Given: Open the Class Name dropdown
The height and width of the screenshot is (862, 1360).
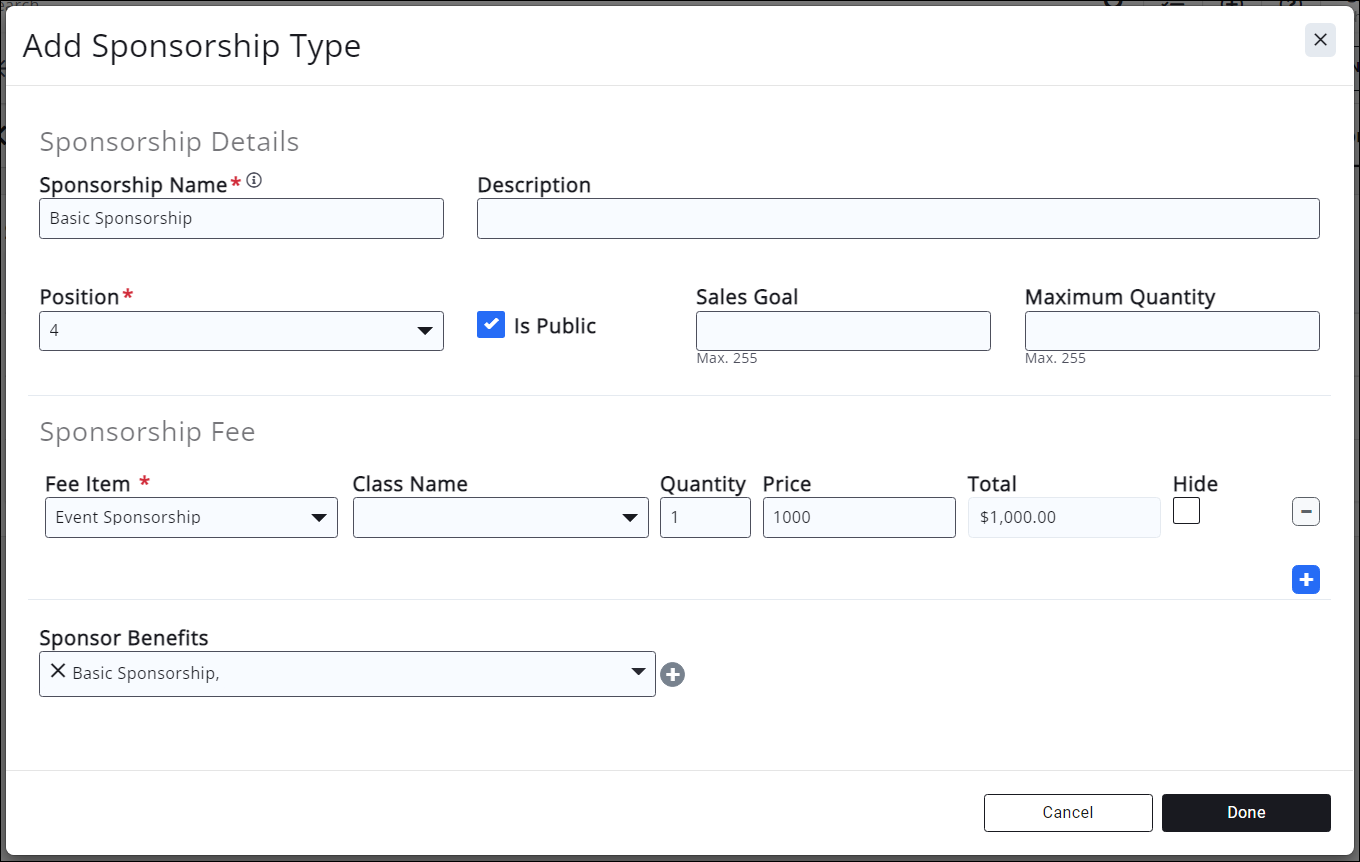Looking at the screenshot, I should click(x=500, y=518).
